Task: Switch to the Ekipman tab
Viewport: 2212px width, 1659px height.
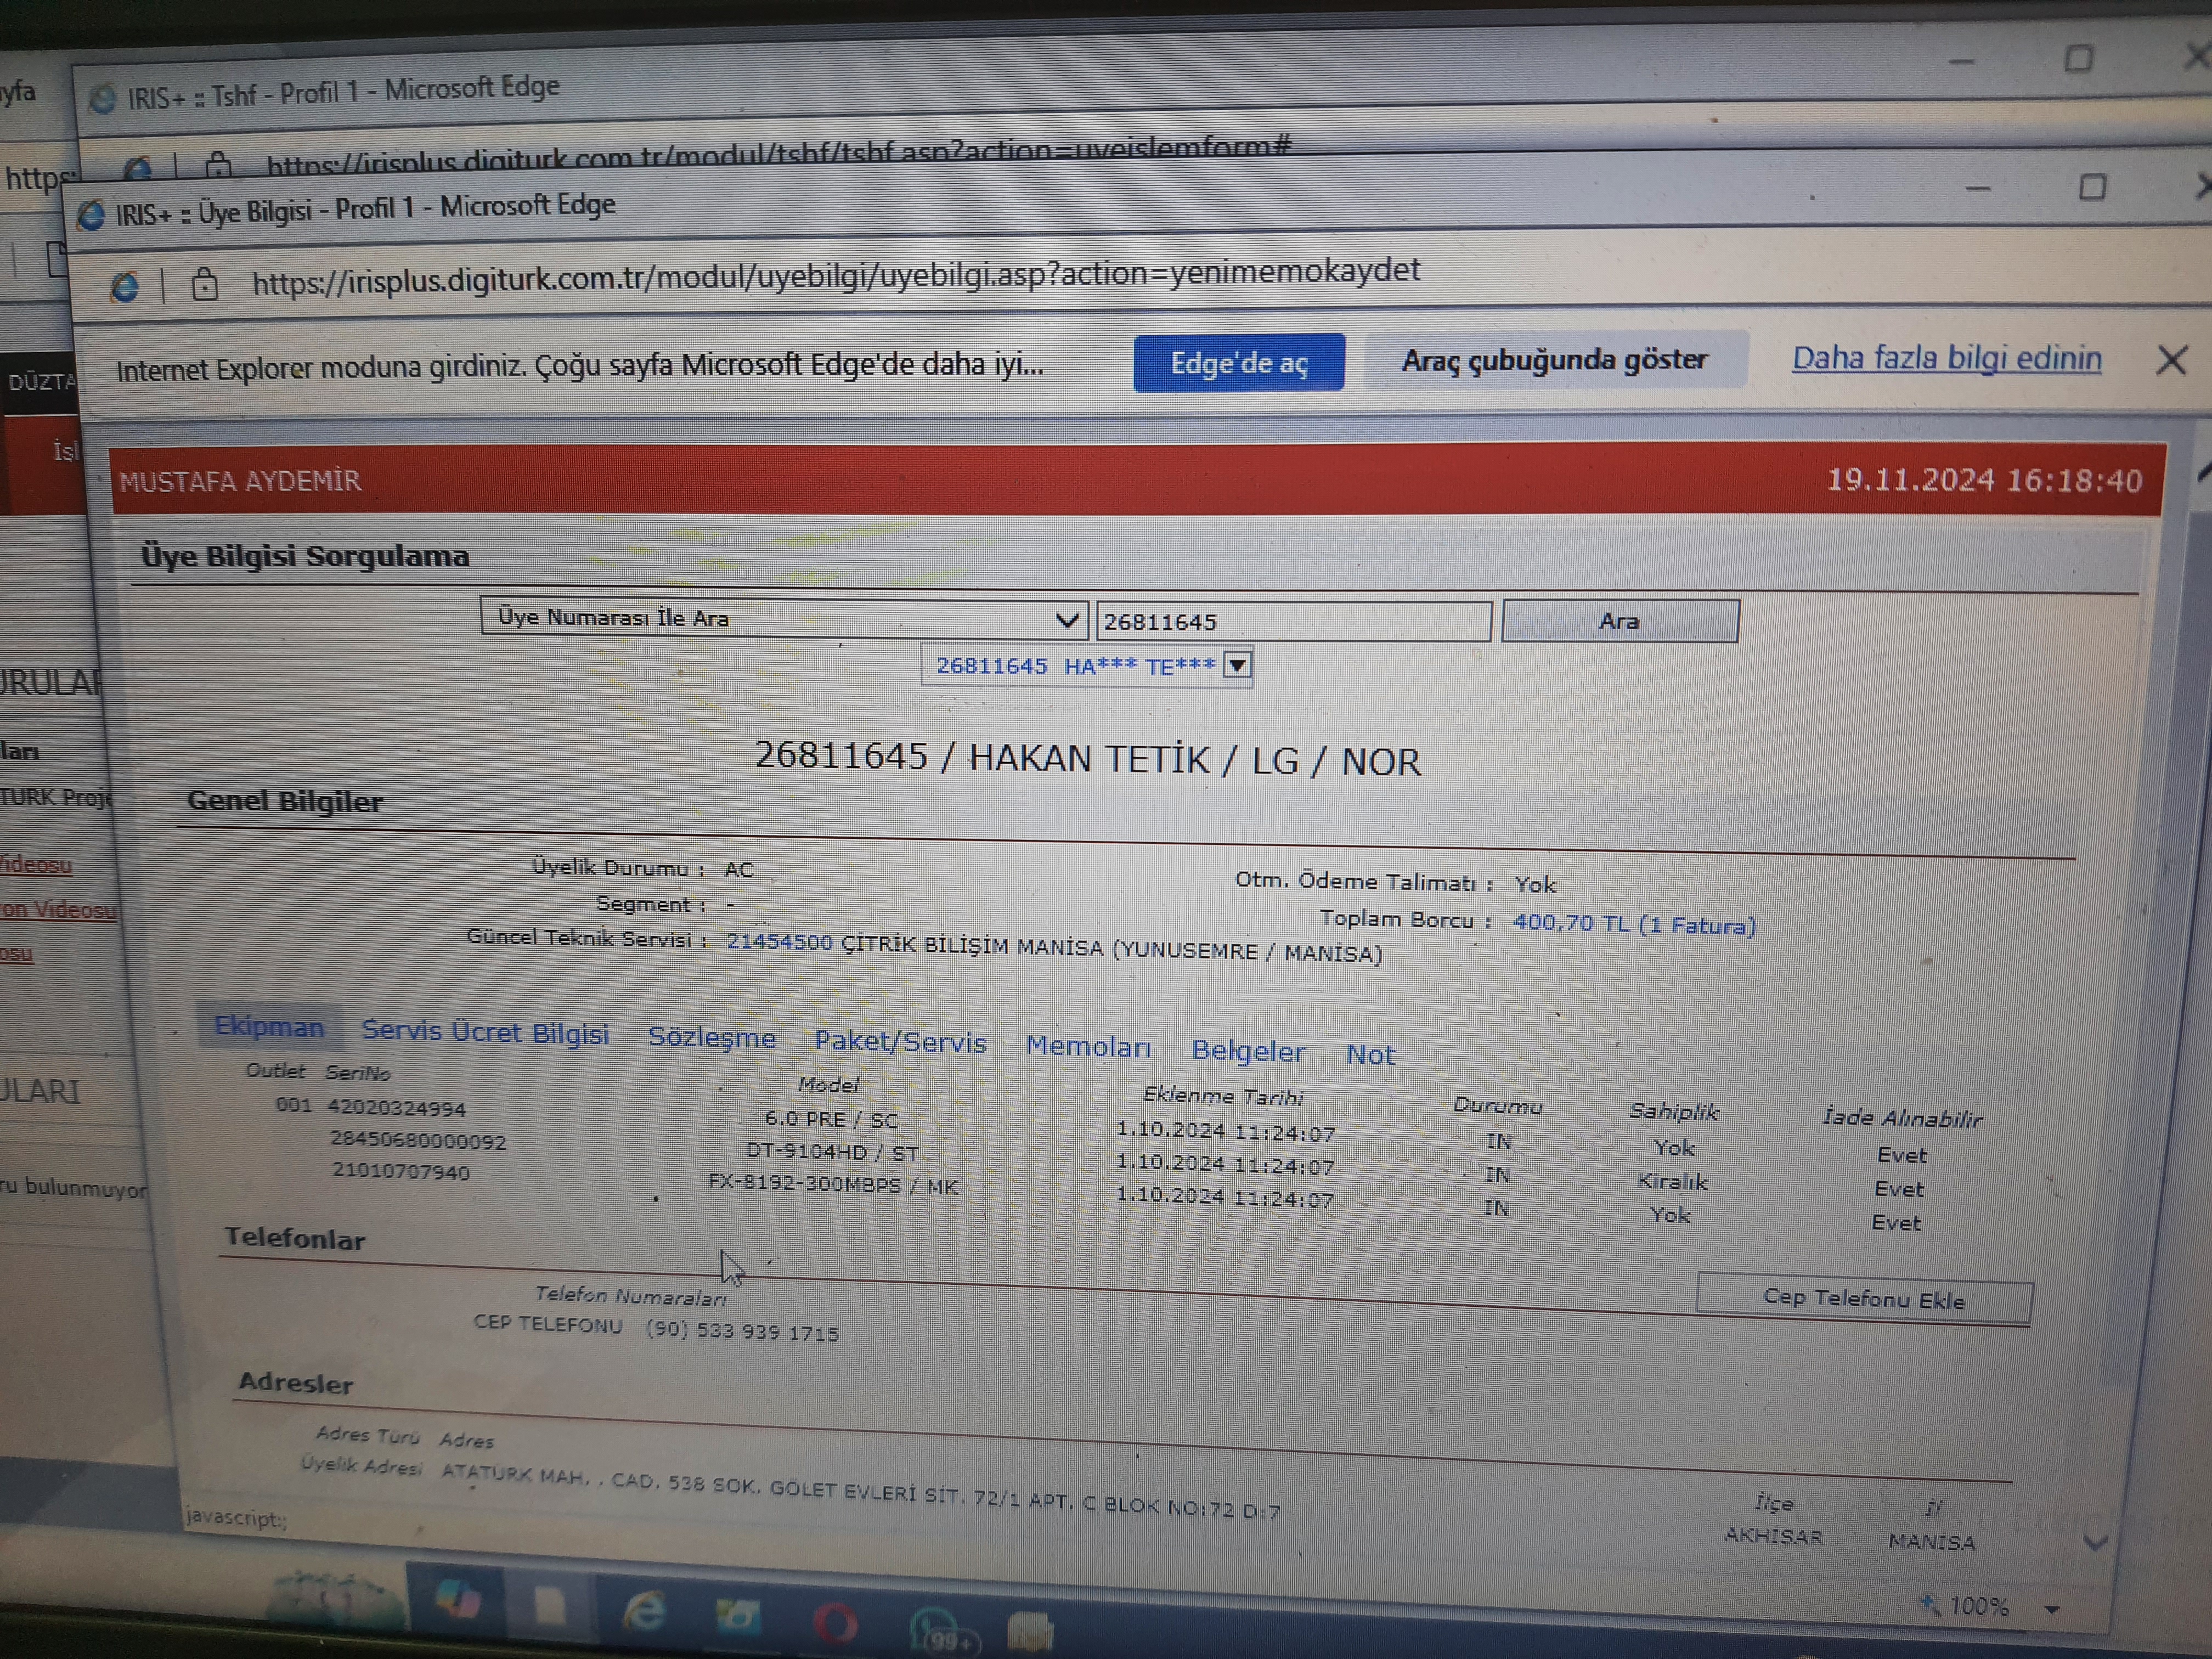Action: point(269,1026)
